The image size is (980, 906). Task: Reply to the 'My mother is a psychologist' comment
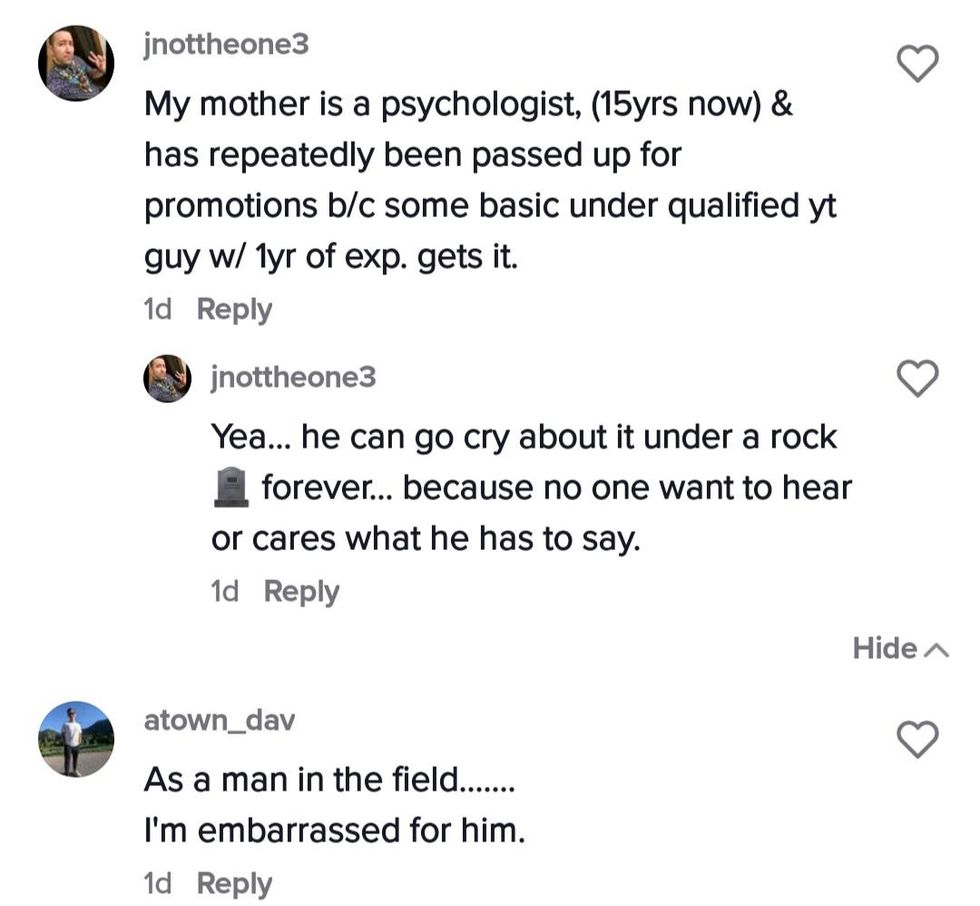click(234, 310)
